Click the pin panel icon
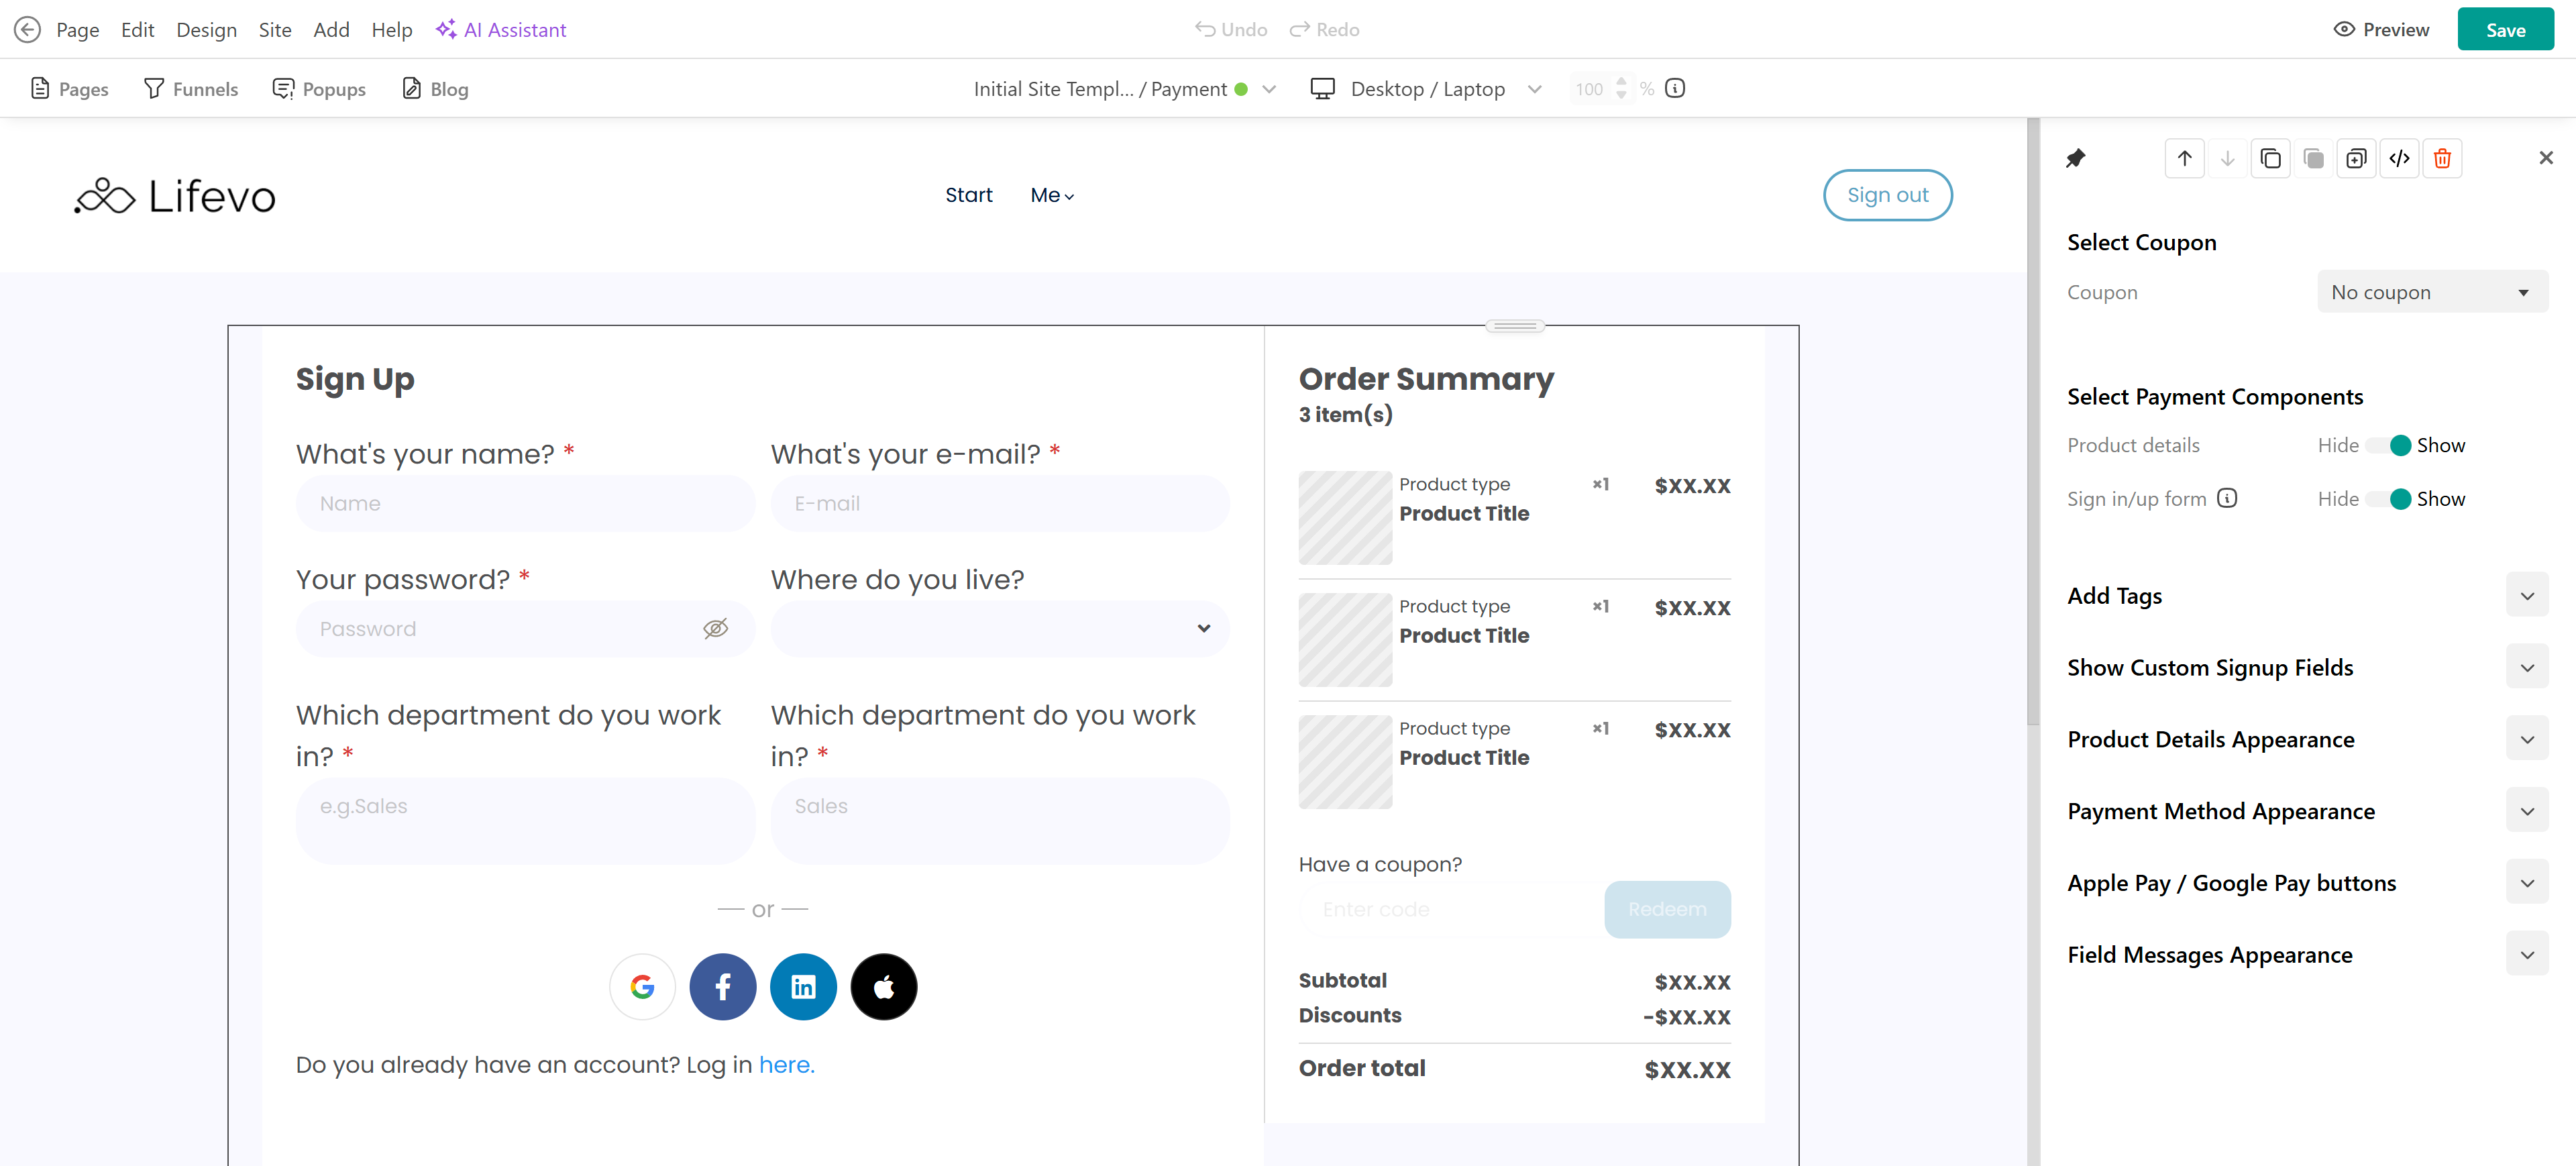Viewport: 2576px width, 1166px height. click(x=2075, y=158)
